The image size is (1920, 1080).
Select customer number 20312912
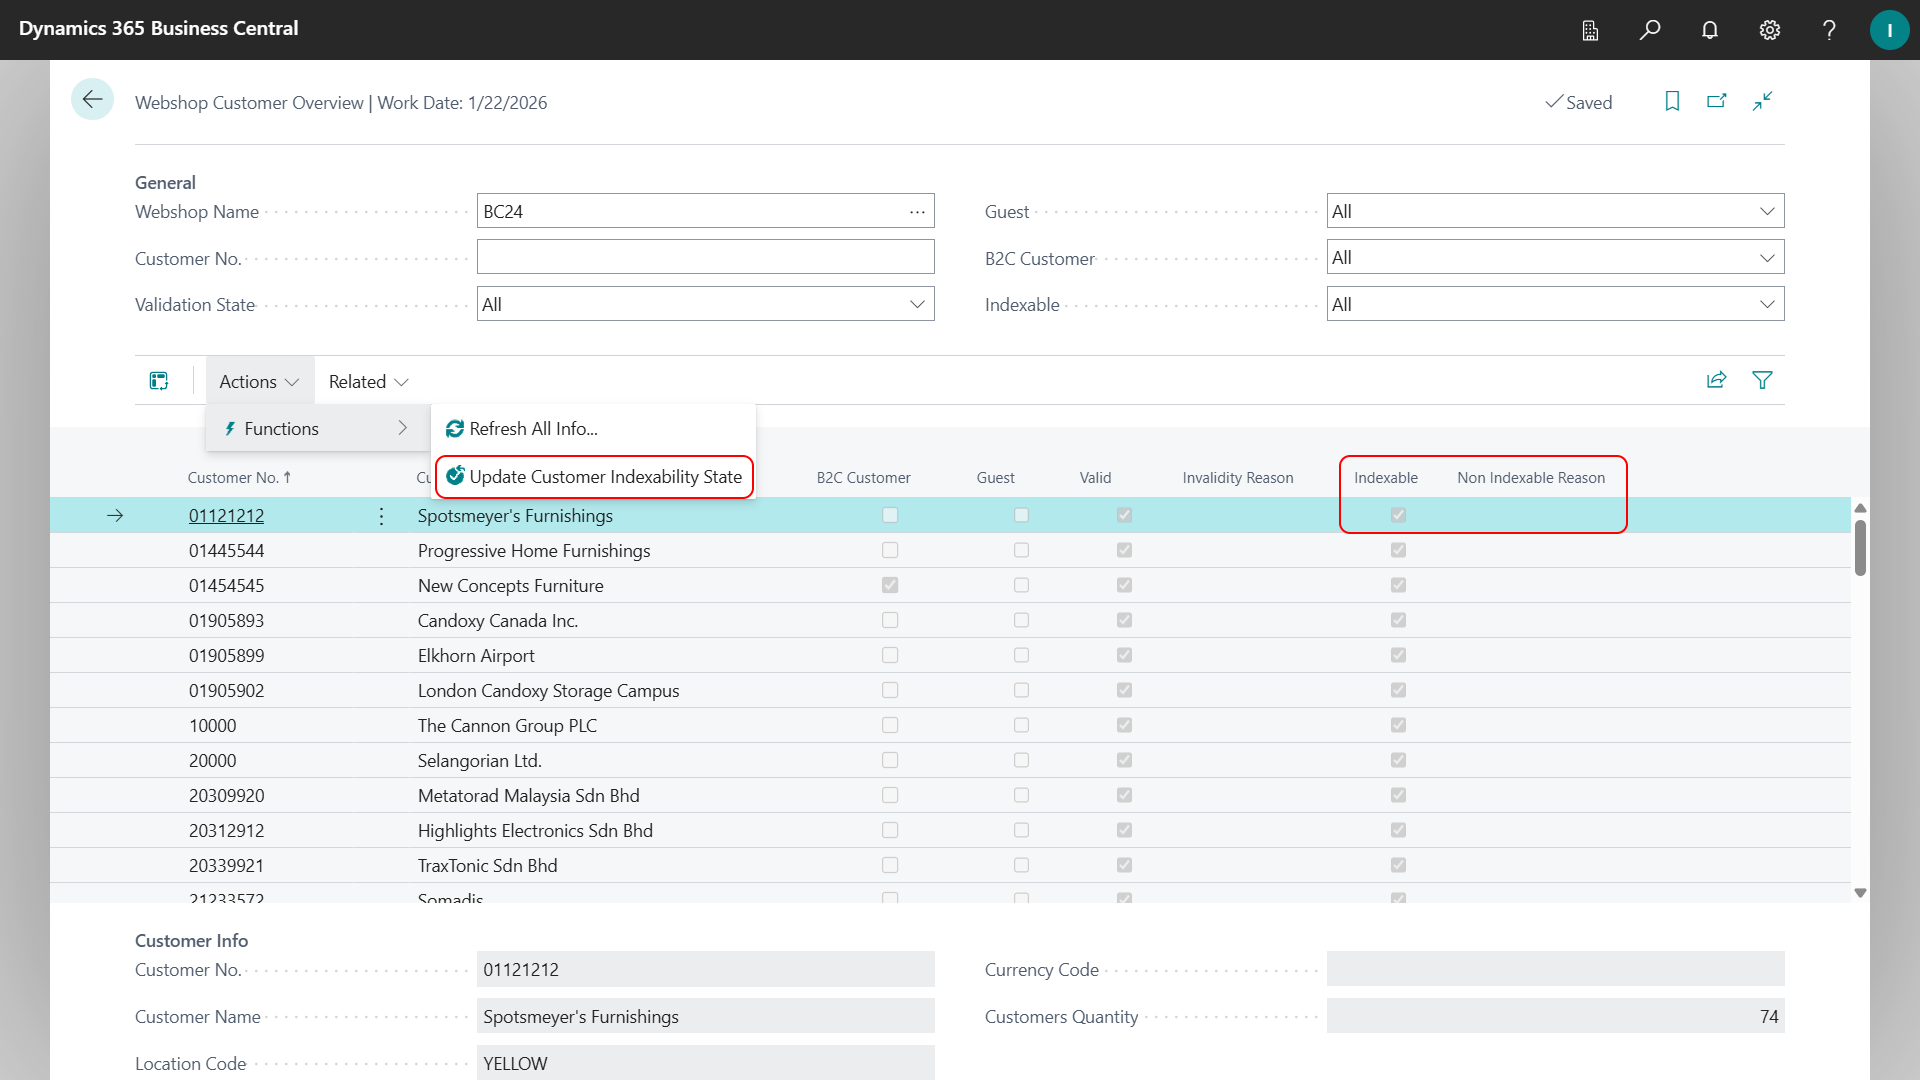pos(226,831)
